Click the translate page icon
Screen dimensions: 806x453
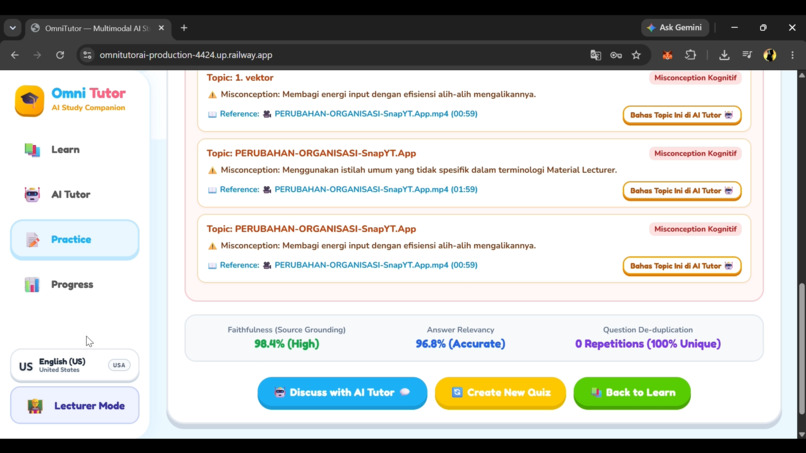coord(595,55)
